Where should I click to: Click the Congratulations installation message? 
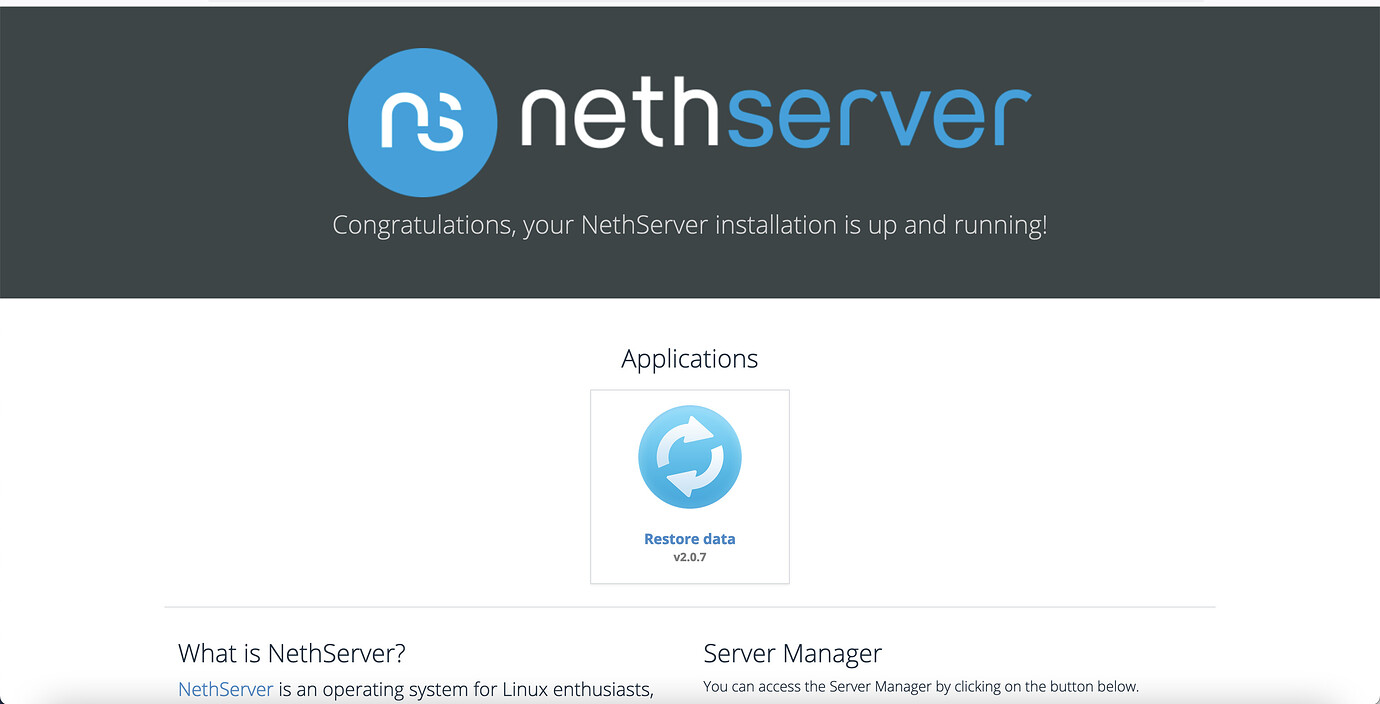690,225
